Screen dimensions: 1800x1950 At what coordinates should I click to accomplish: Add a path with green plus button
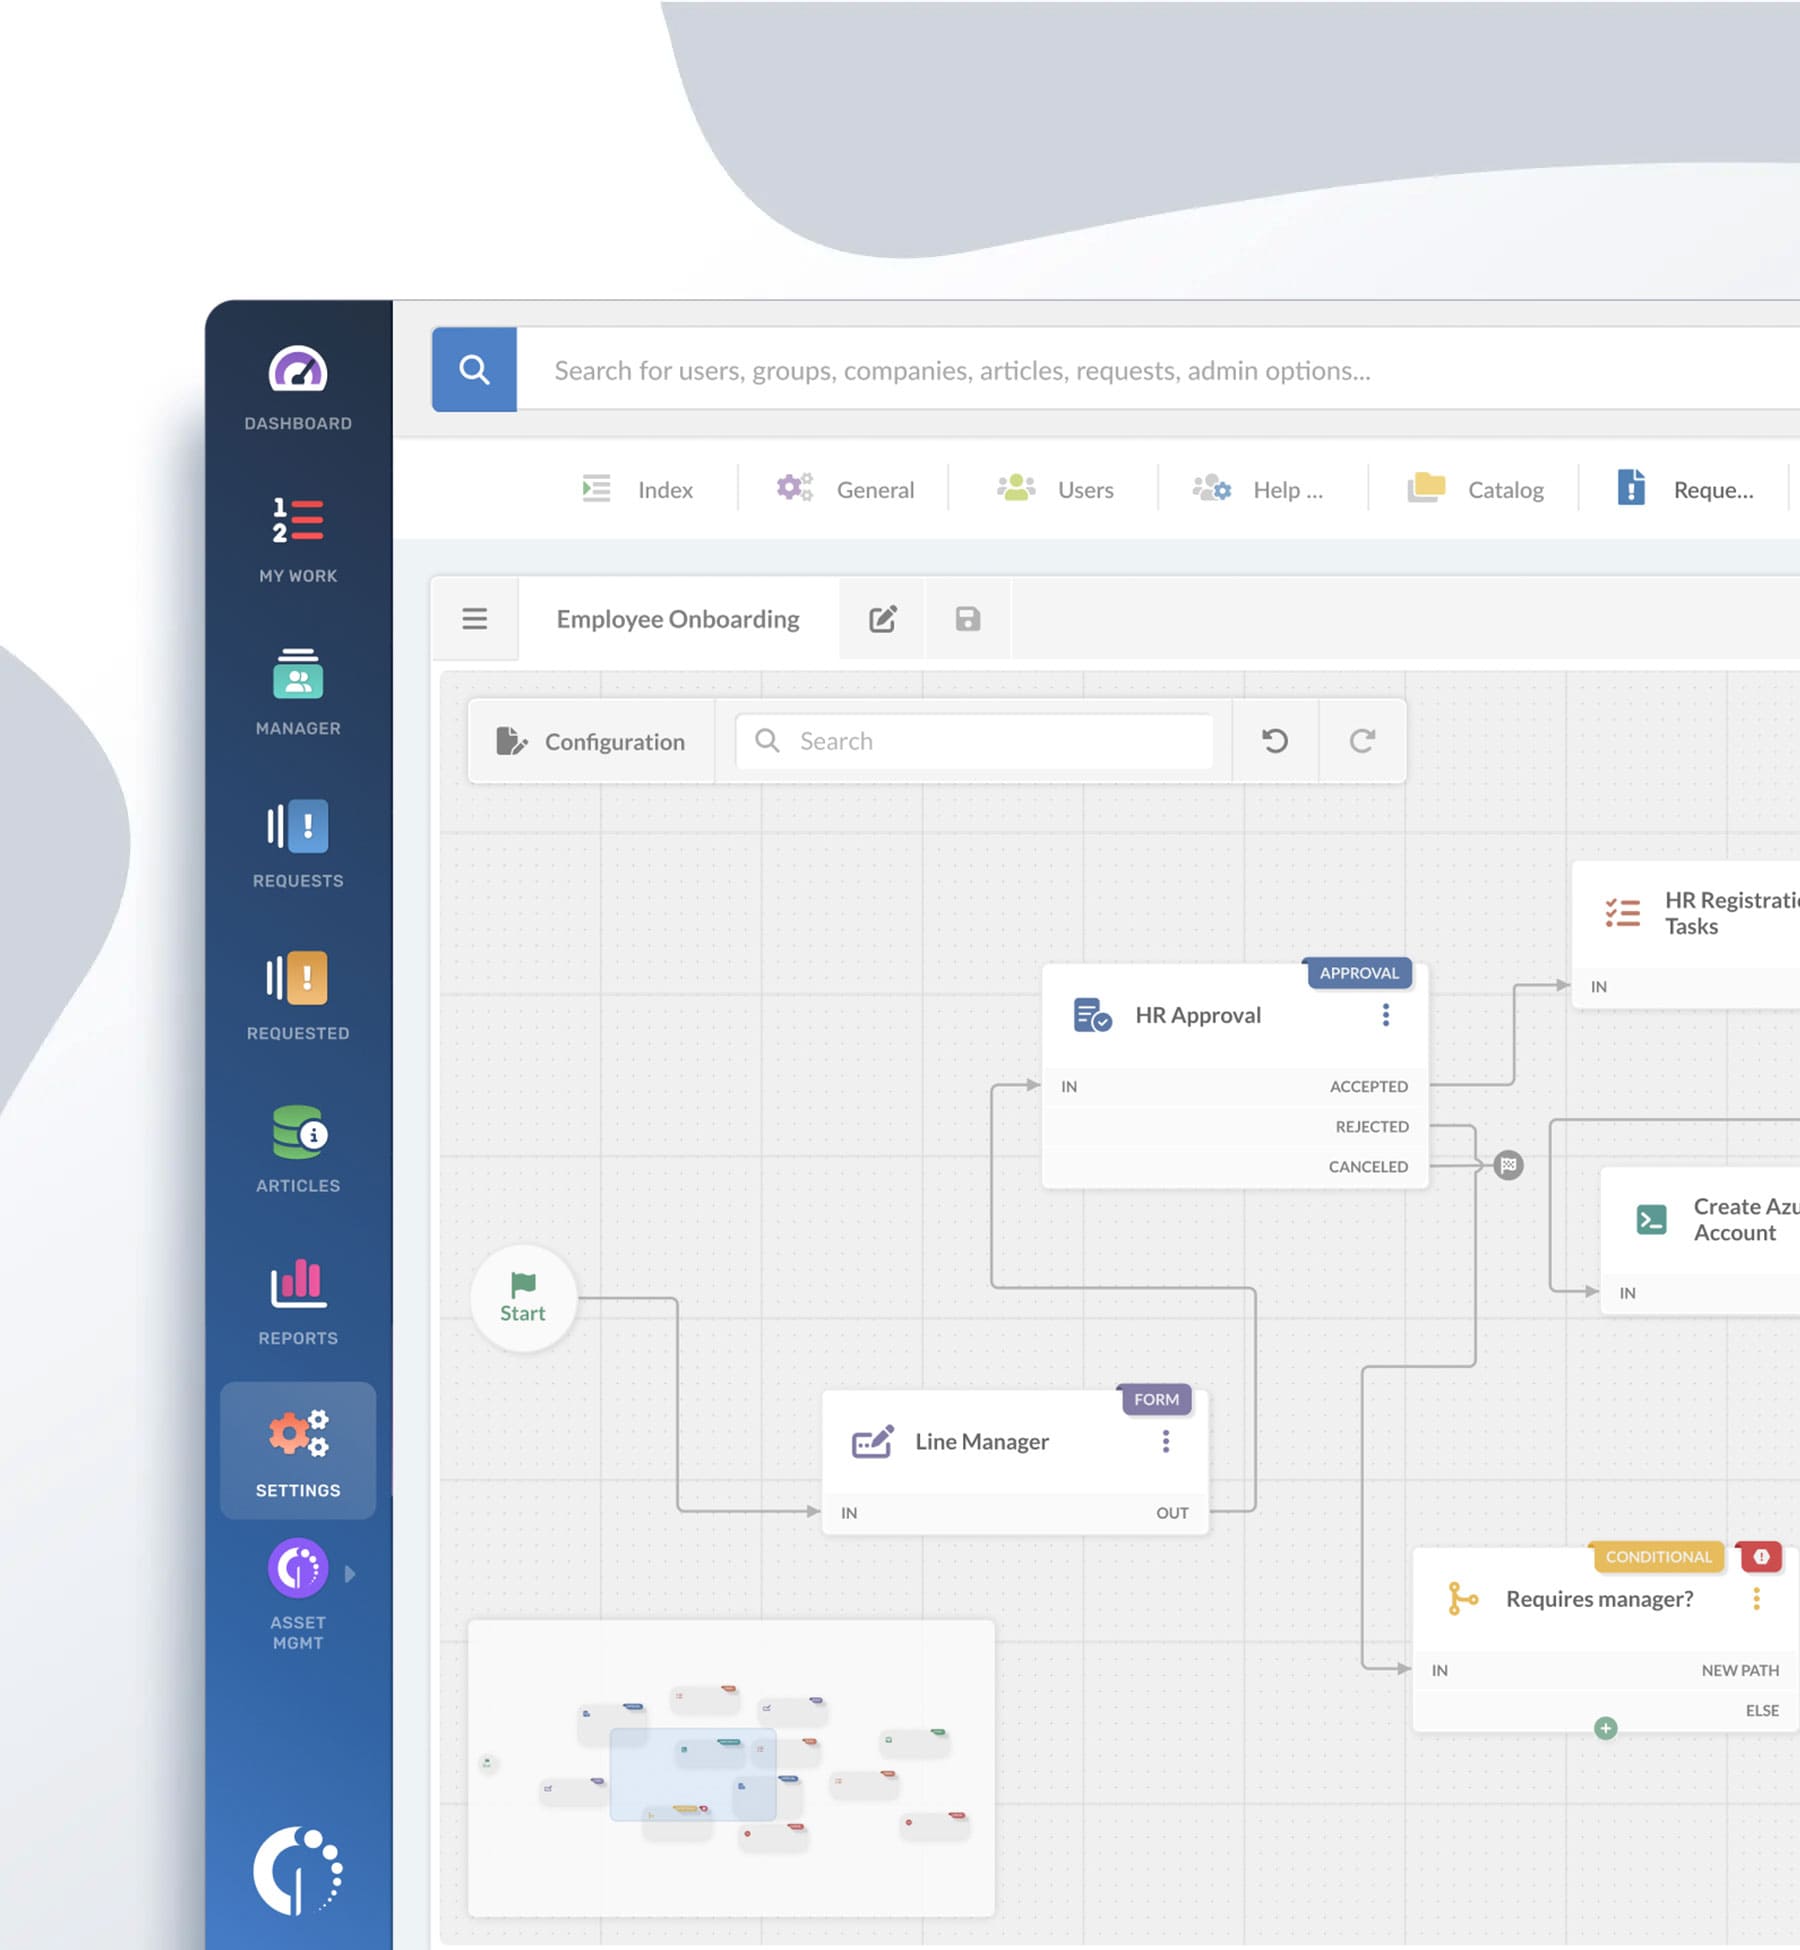[1606, 1728]
